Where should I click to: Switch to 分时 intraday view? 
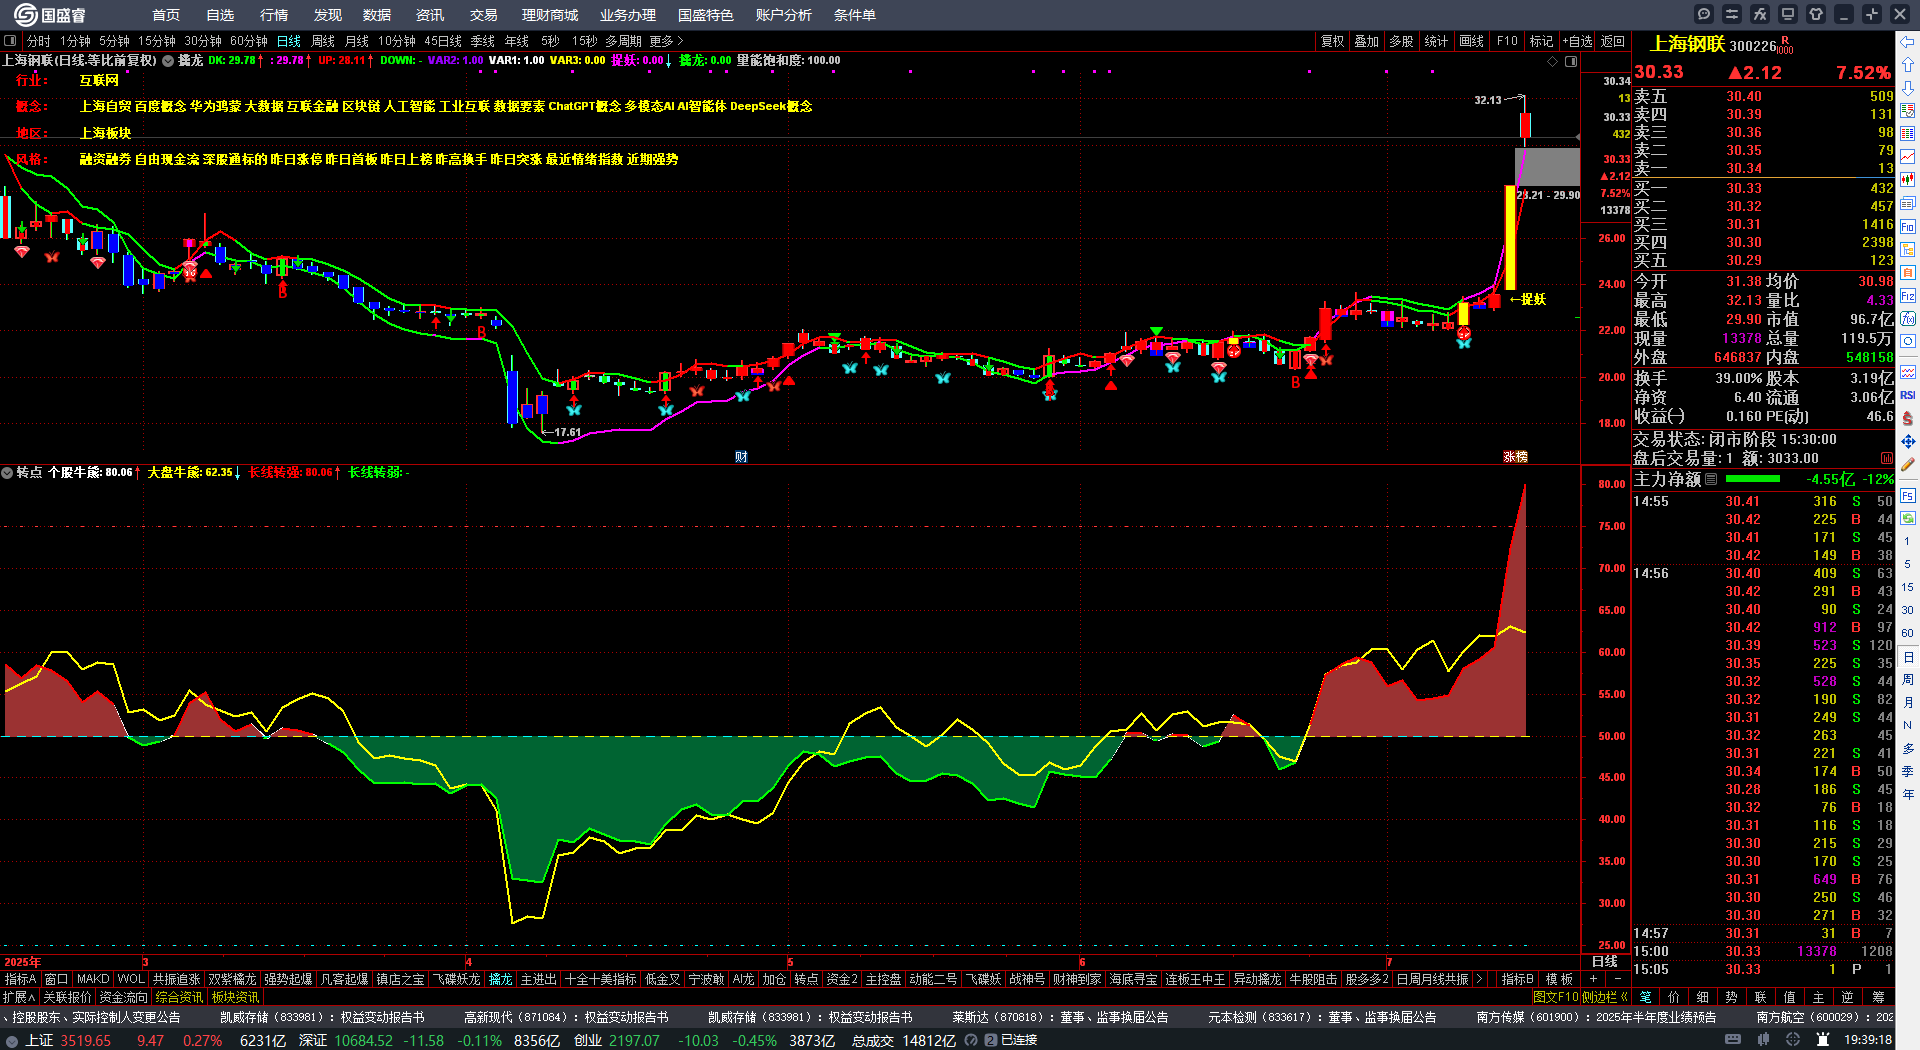[38, 41]
